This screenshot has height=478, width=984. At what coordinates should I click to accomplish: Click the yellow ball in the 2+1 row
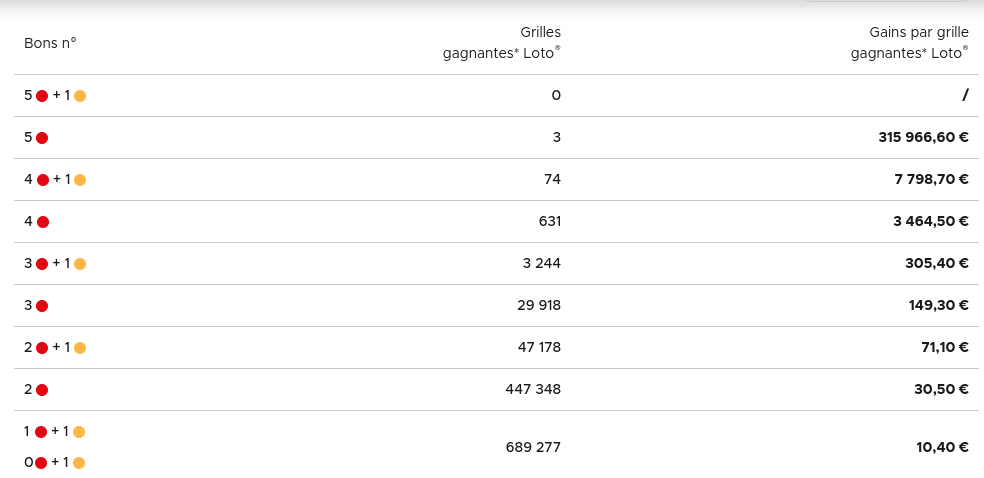(80, 348)
